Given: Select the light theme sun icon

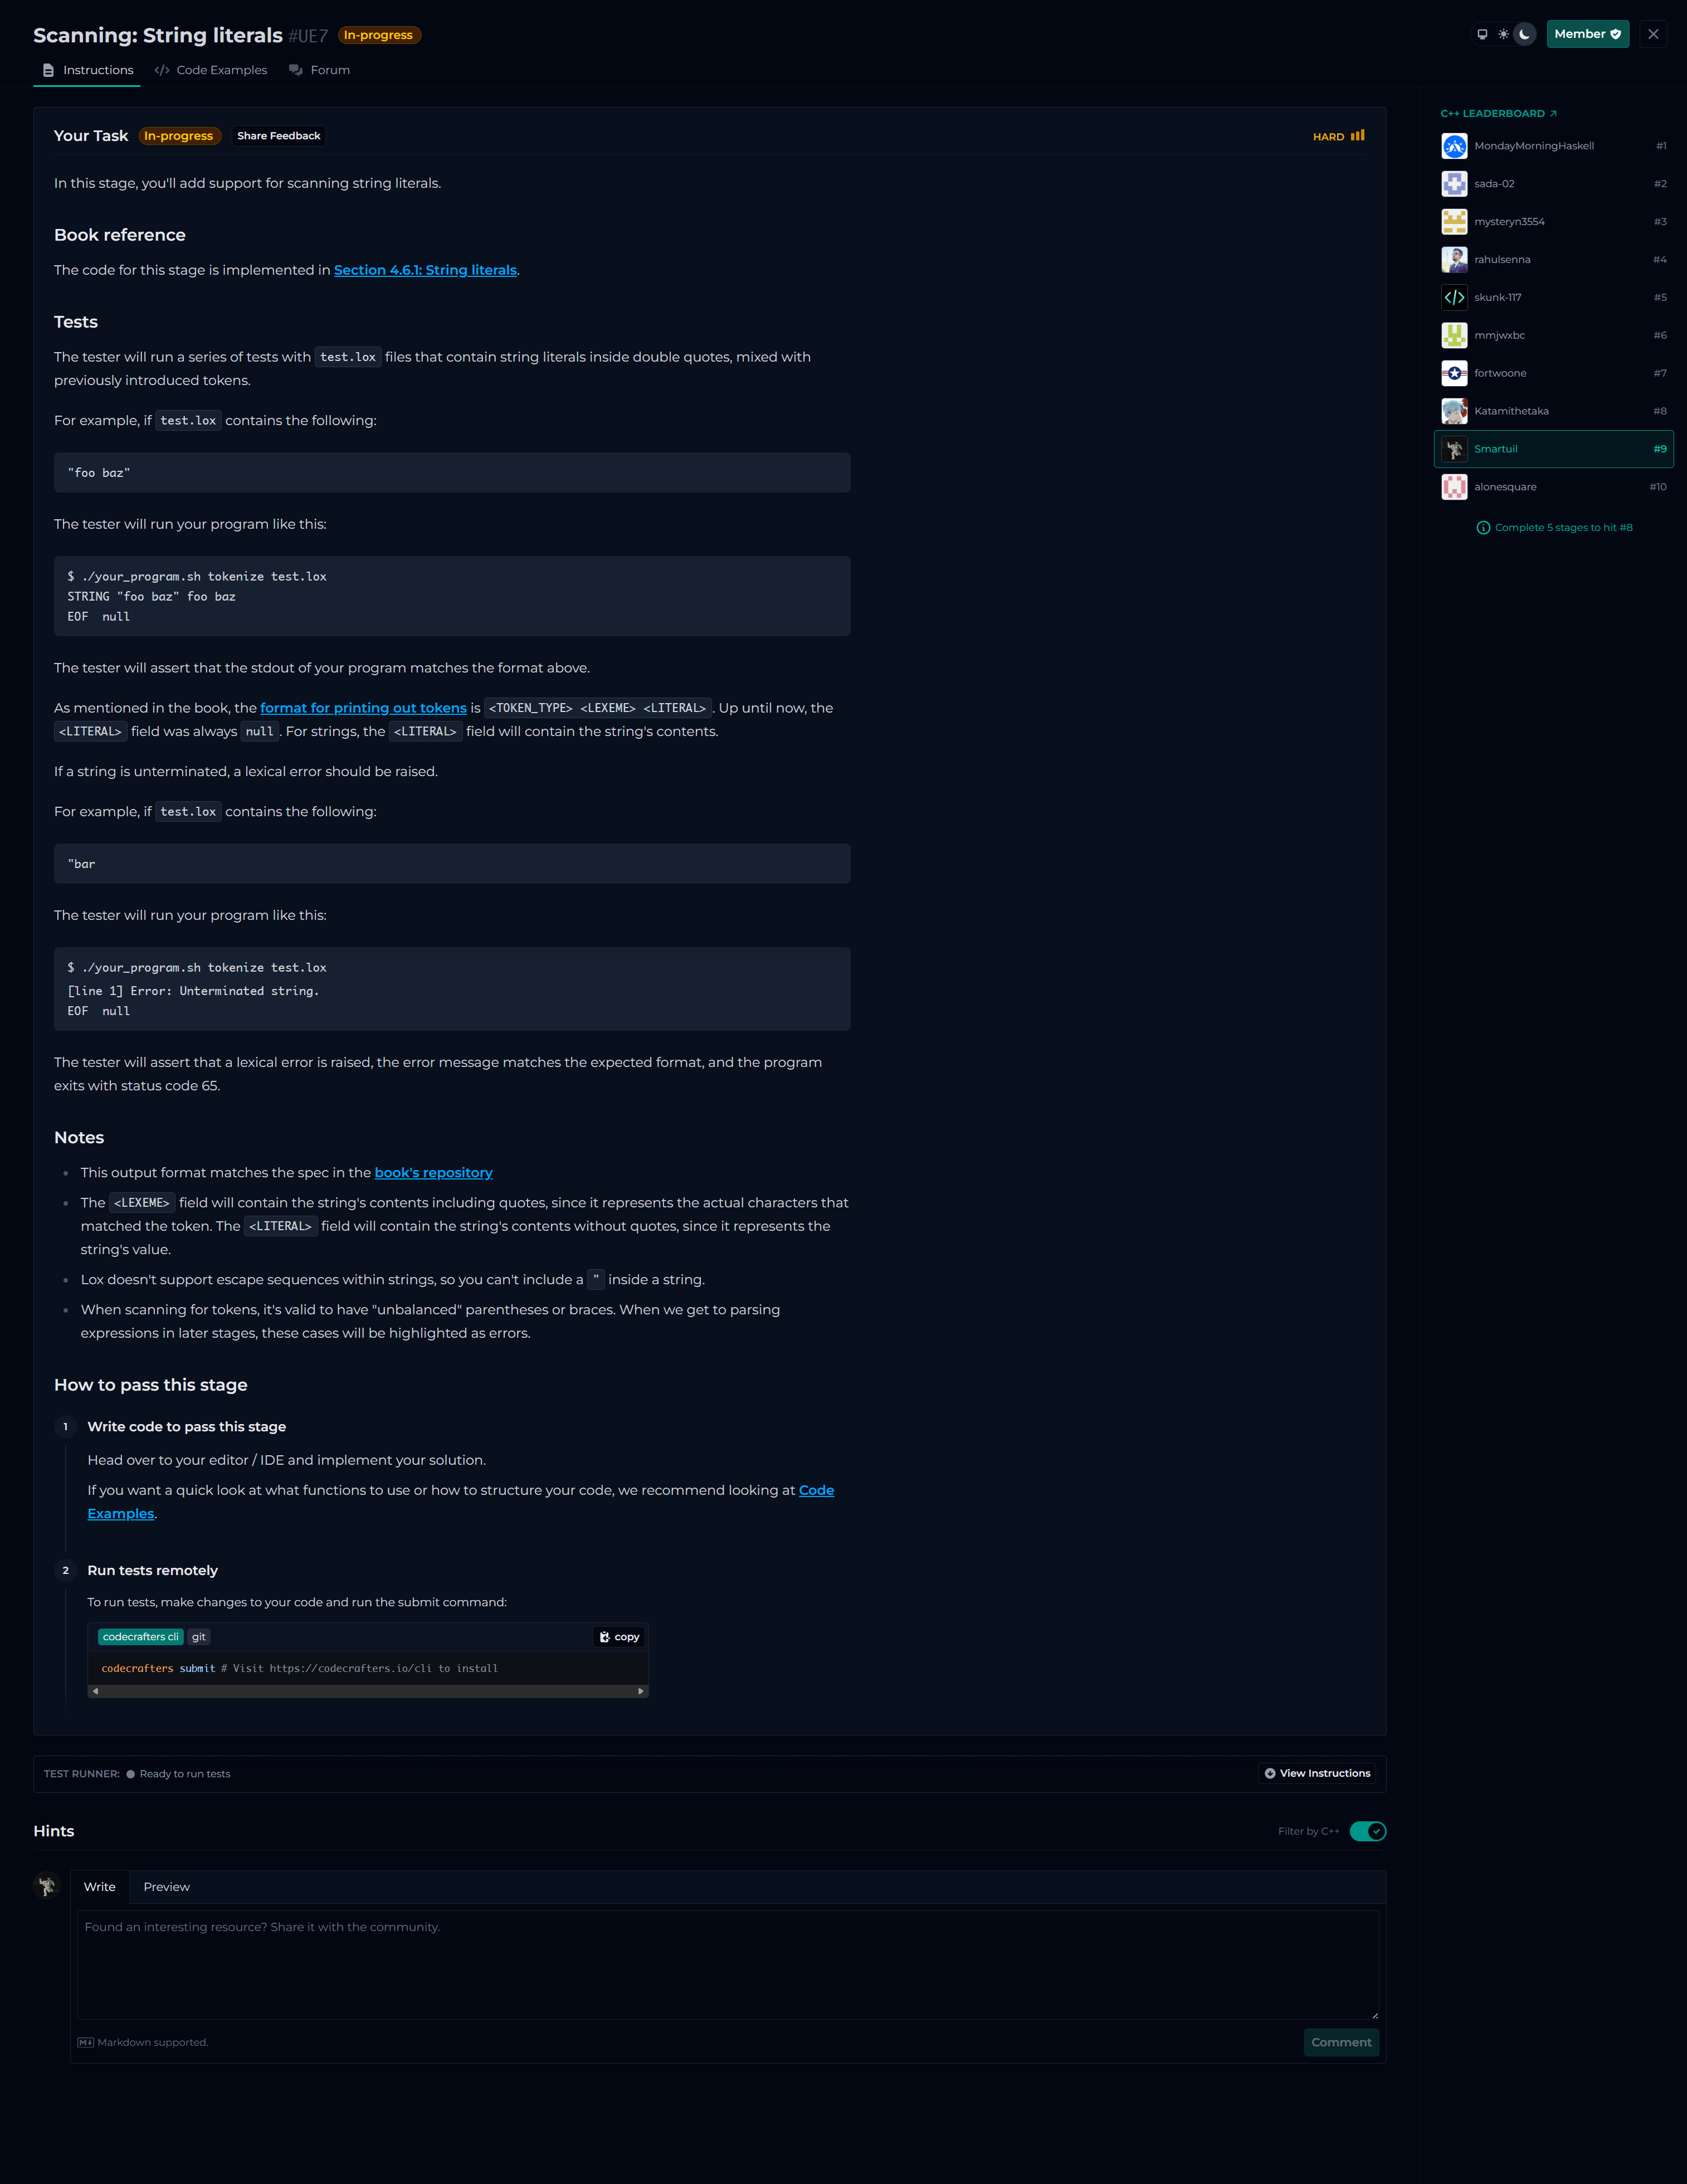Looking at the screenshot, I should click(1503, 34).
